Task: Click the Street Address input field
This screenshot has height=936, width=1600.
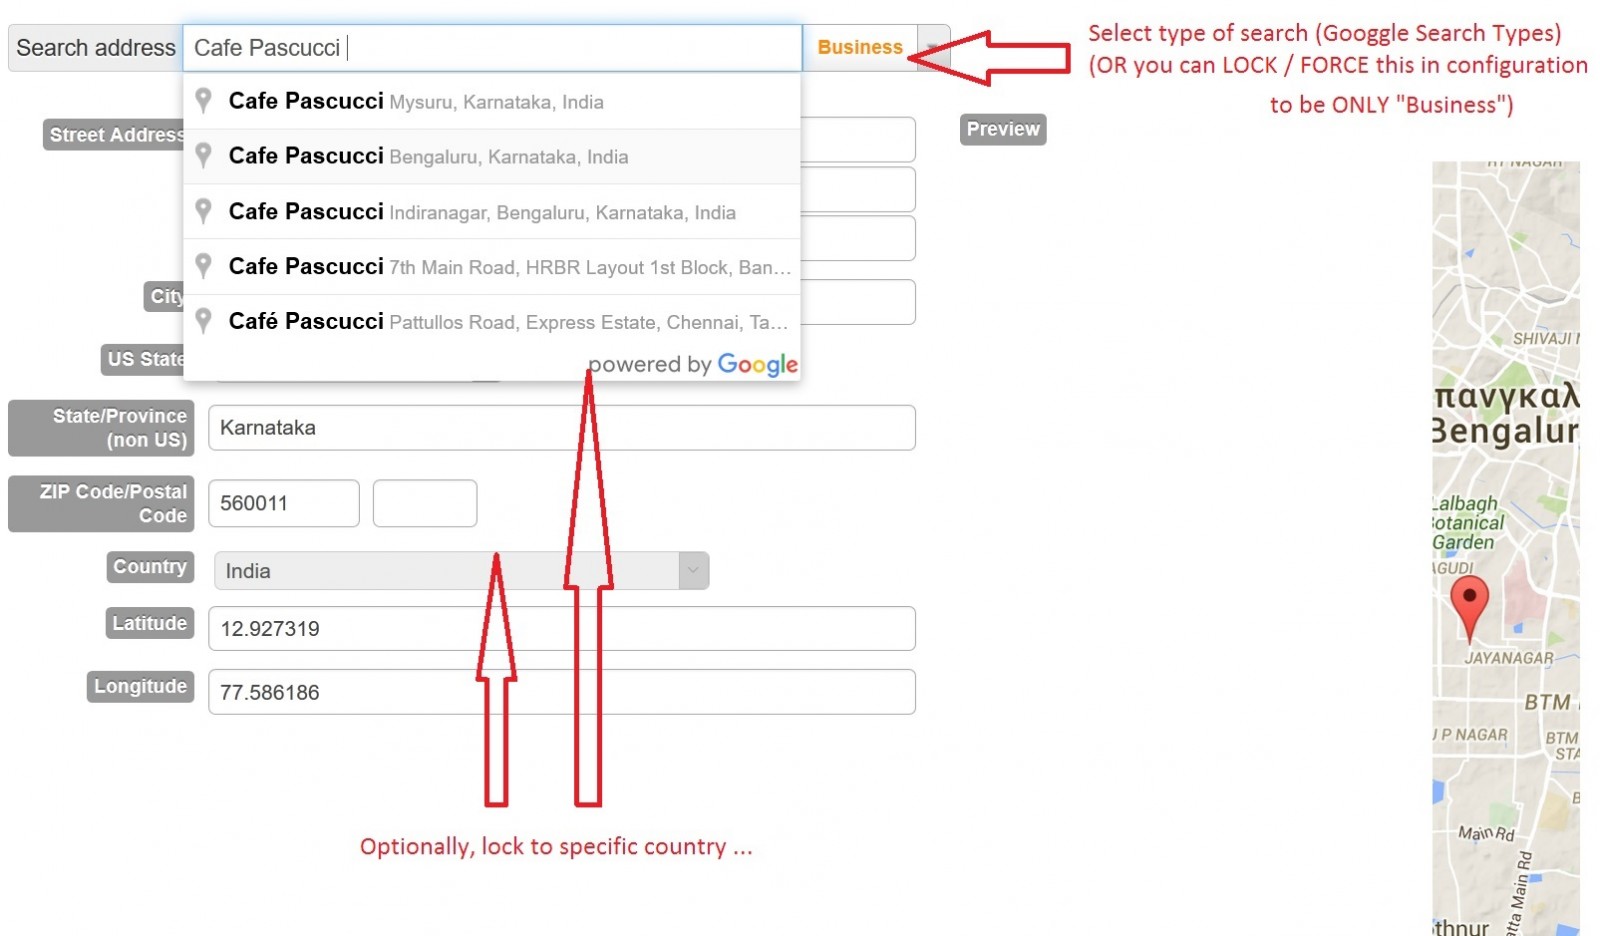Action: coord(858,139)
